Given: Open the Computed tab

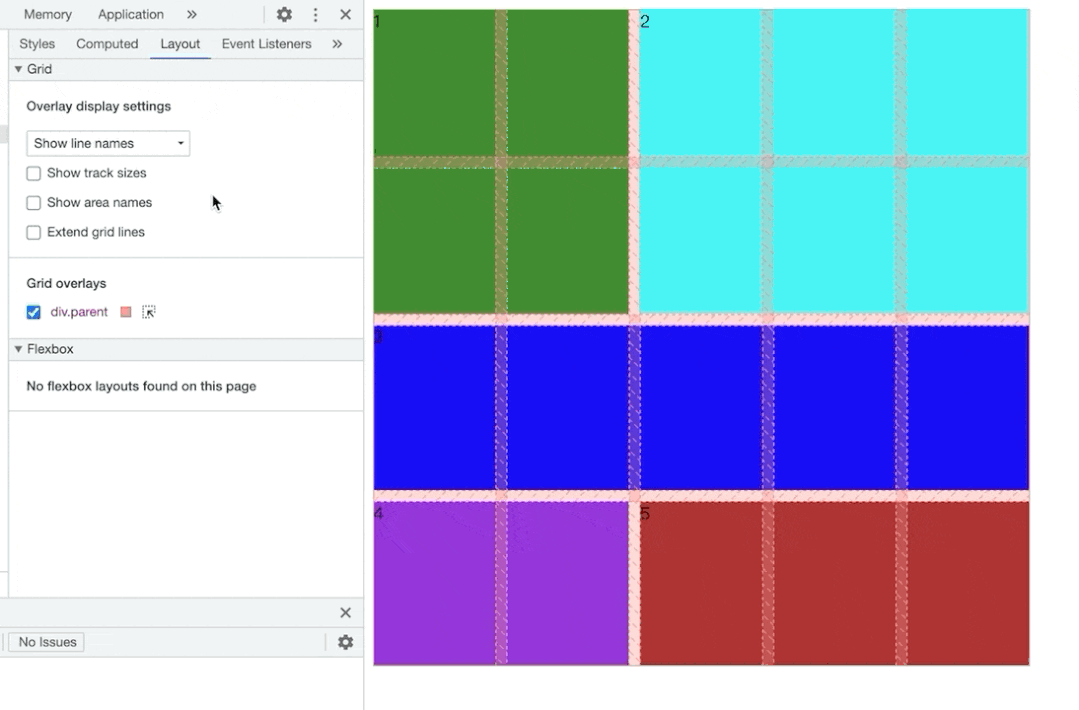Looking at the screenshot, I should 107,44.
